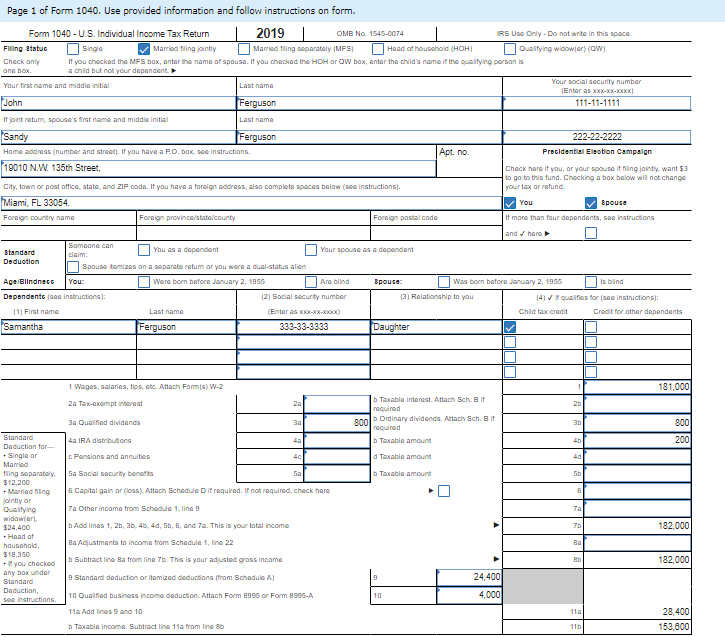Tick Head of household (HOH) checkbox

click(378, 49)
